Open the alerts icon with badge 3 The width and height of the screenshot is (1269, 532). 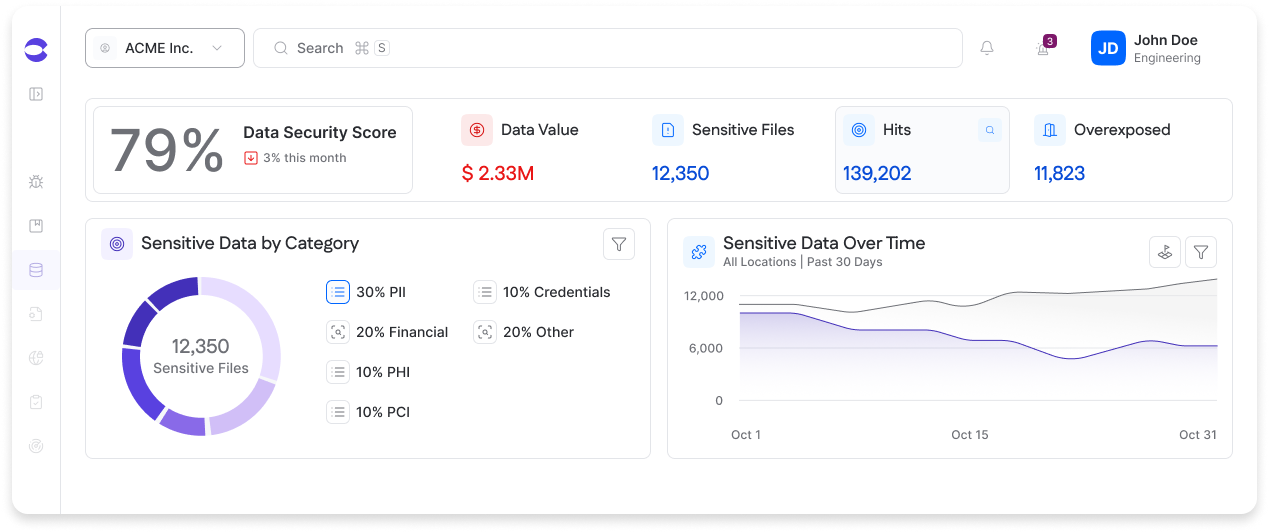(x=1044, y=47)
